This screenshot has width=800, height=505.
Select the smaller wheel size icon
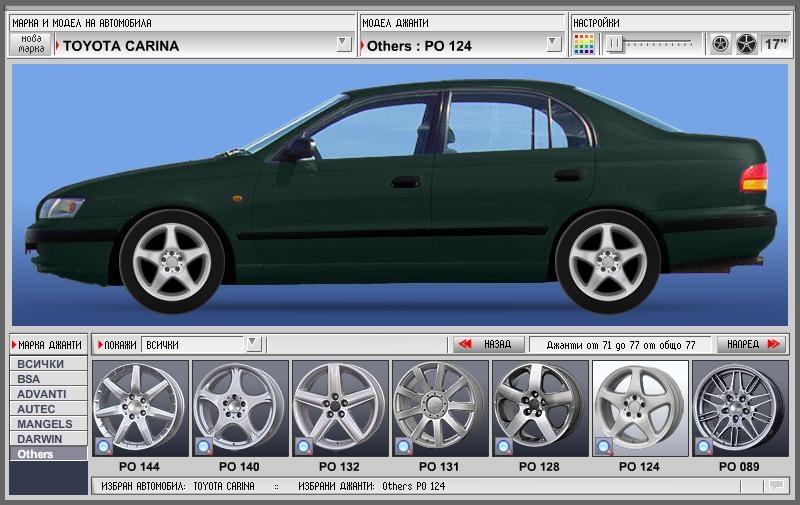pos(720,44)
